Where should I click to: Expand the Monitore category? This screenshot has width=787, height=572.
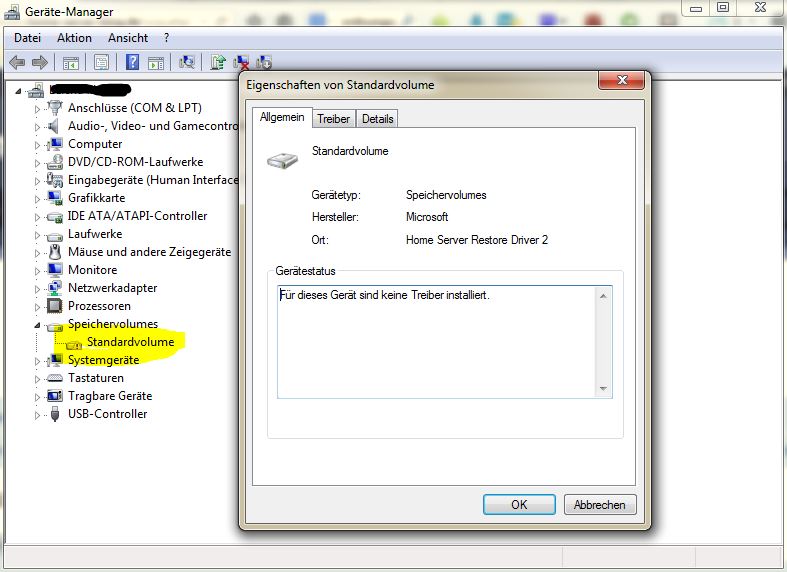coord(38,270)
